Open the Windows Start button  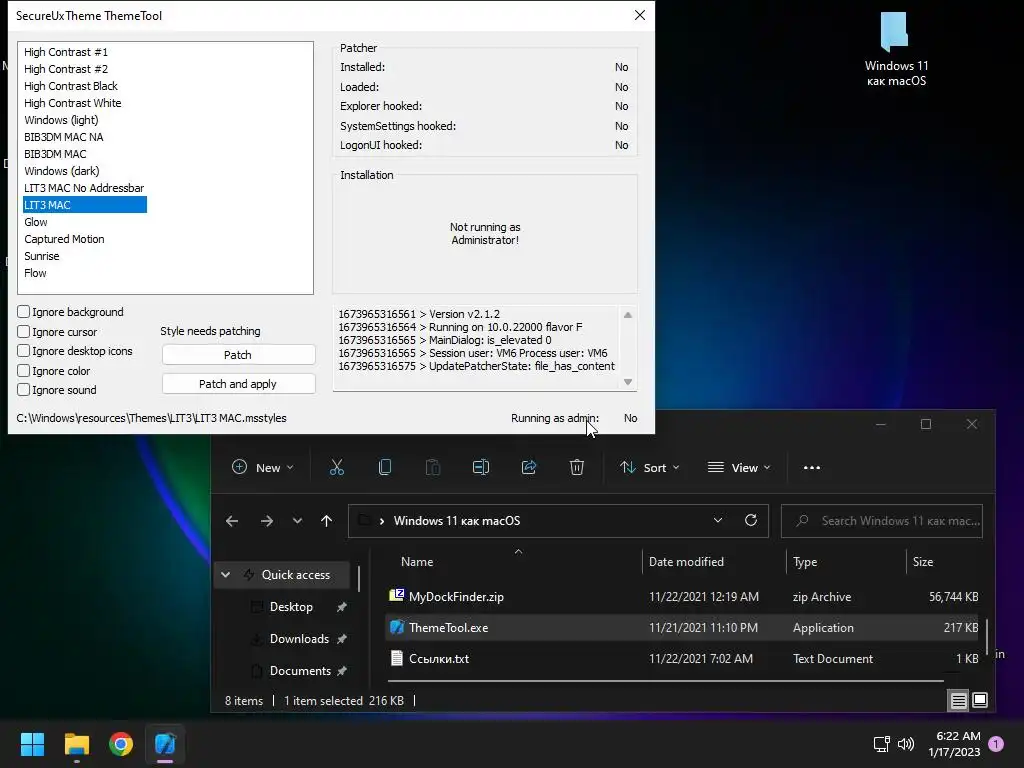[32, 744]
